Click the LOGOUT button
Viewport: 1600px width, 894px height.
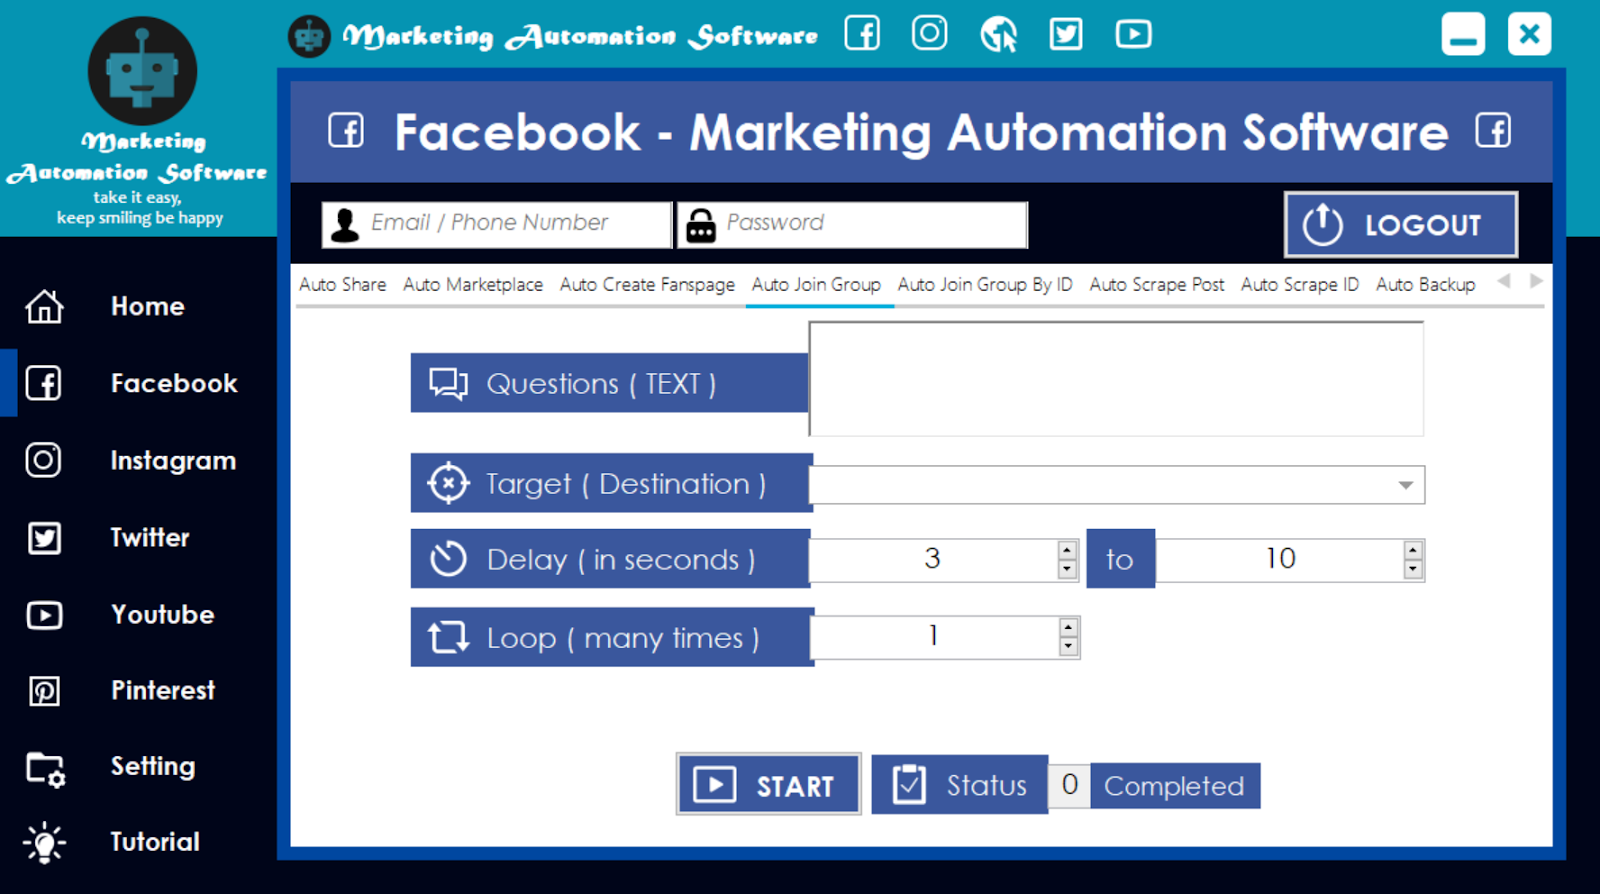(x=1401, y=225)
